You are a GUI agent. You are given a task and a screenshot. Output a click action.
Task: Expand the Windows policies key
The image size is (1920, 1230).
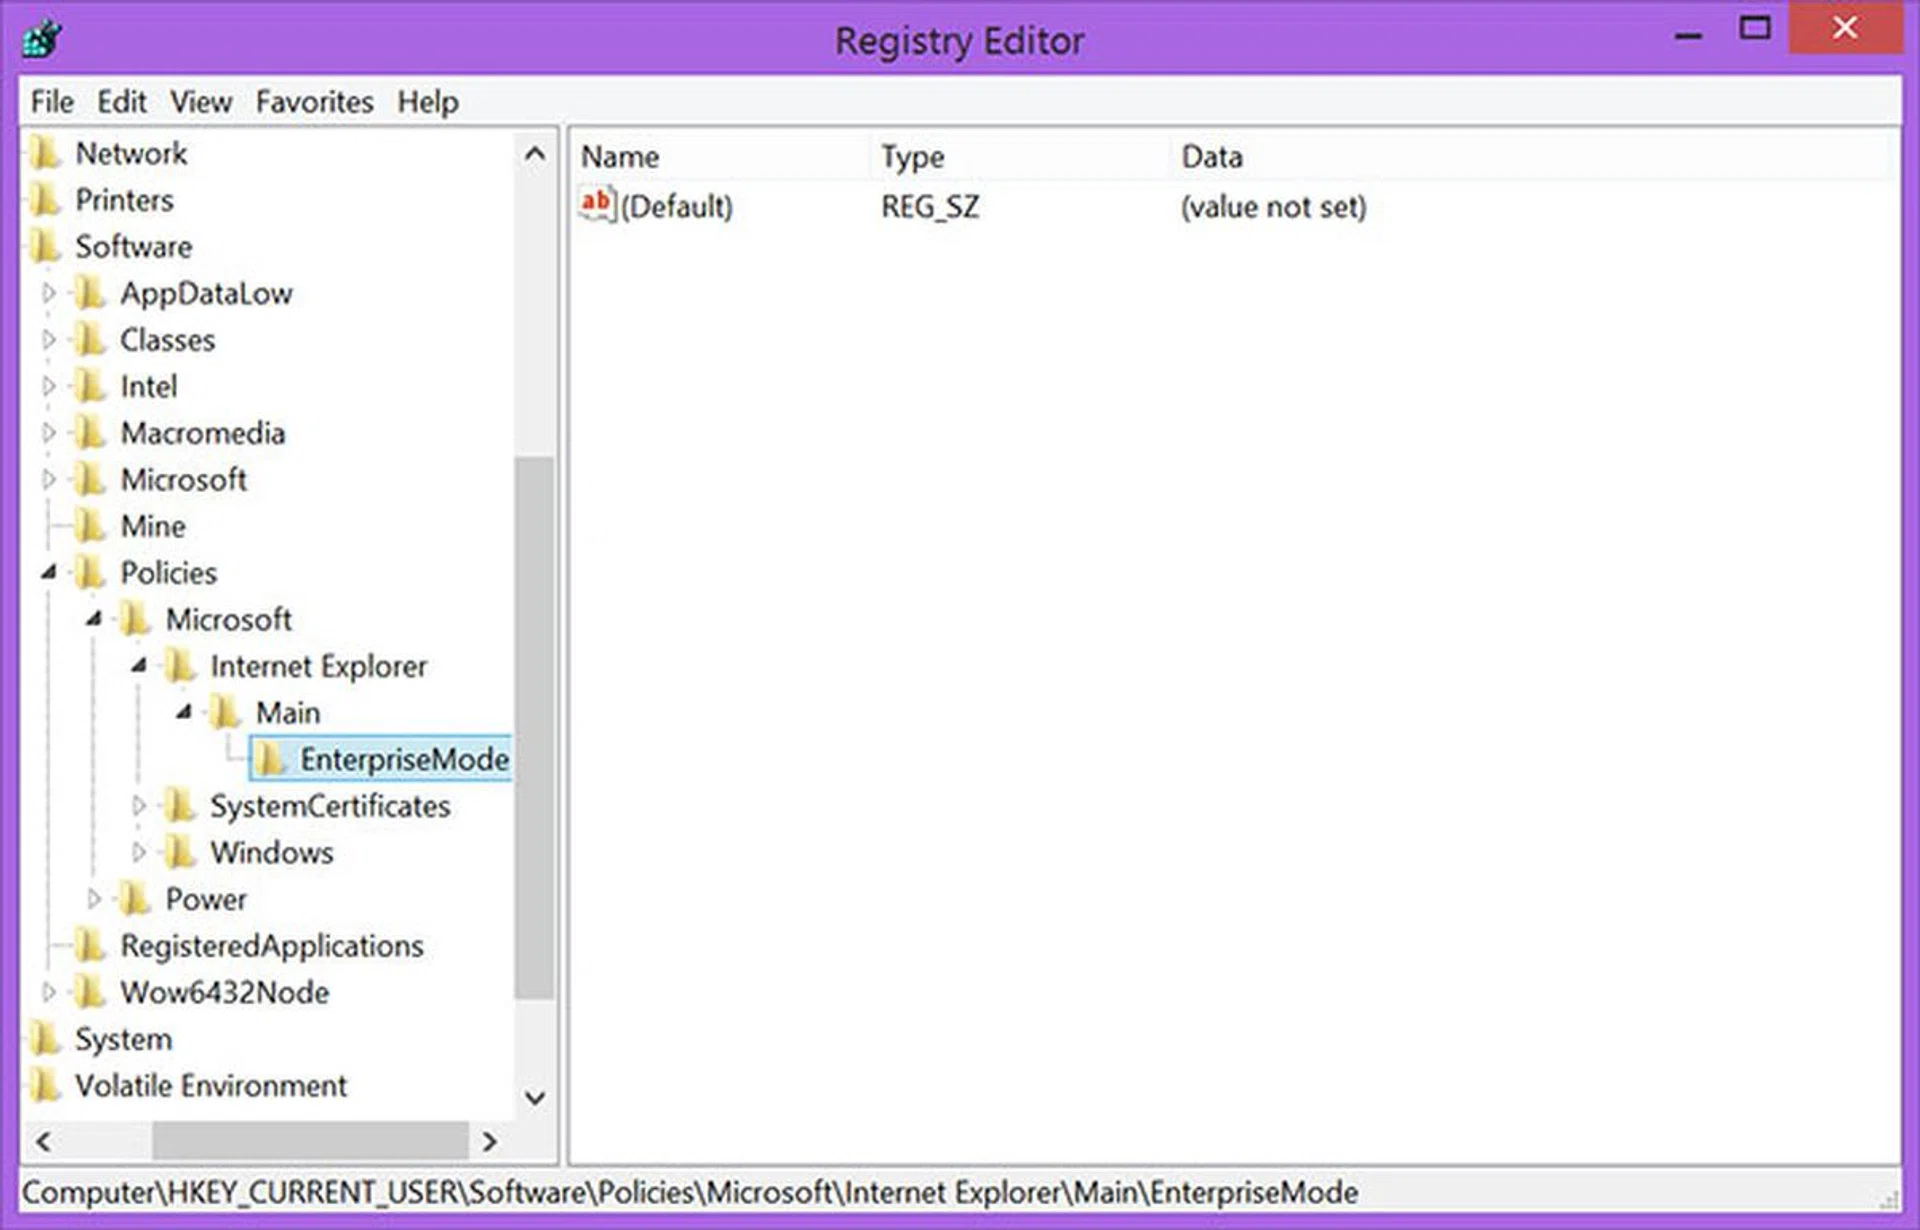[139, 852]
